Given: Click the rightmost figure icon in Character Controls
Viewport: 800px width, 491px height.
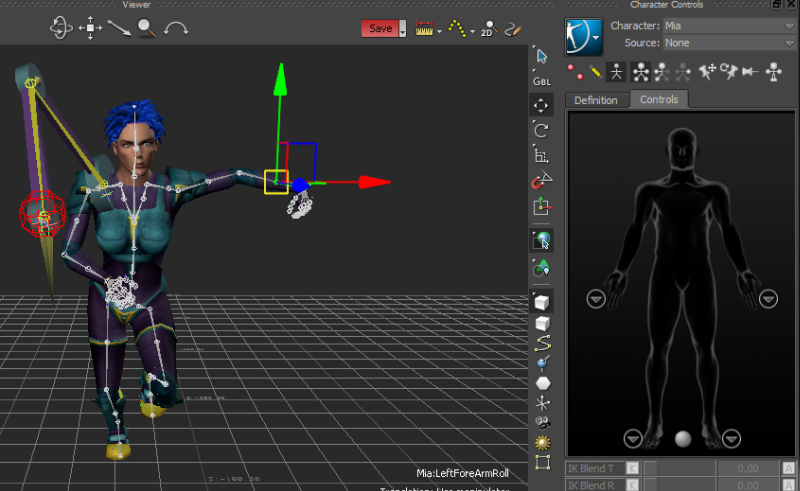Looking at the screenshot, I should 773,72.
